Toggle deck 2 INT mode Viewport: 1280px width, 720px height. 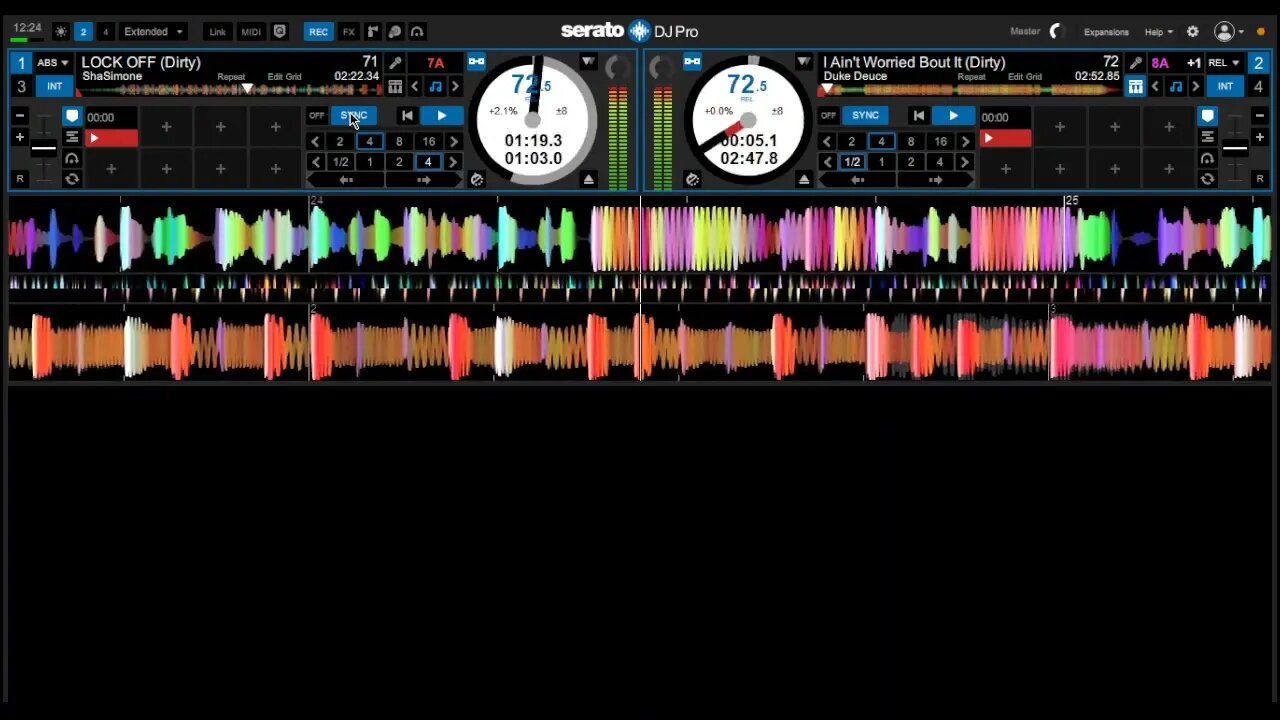[1225, 87]
